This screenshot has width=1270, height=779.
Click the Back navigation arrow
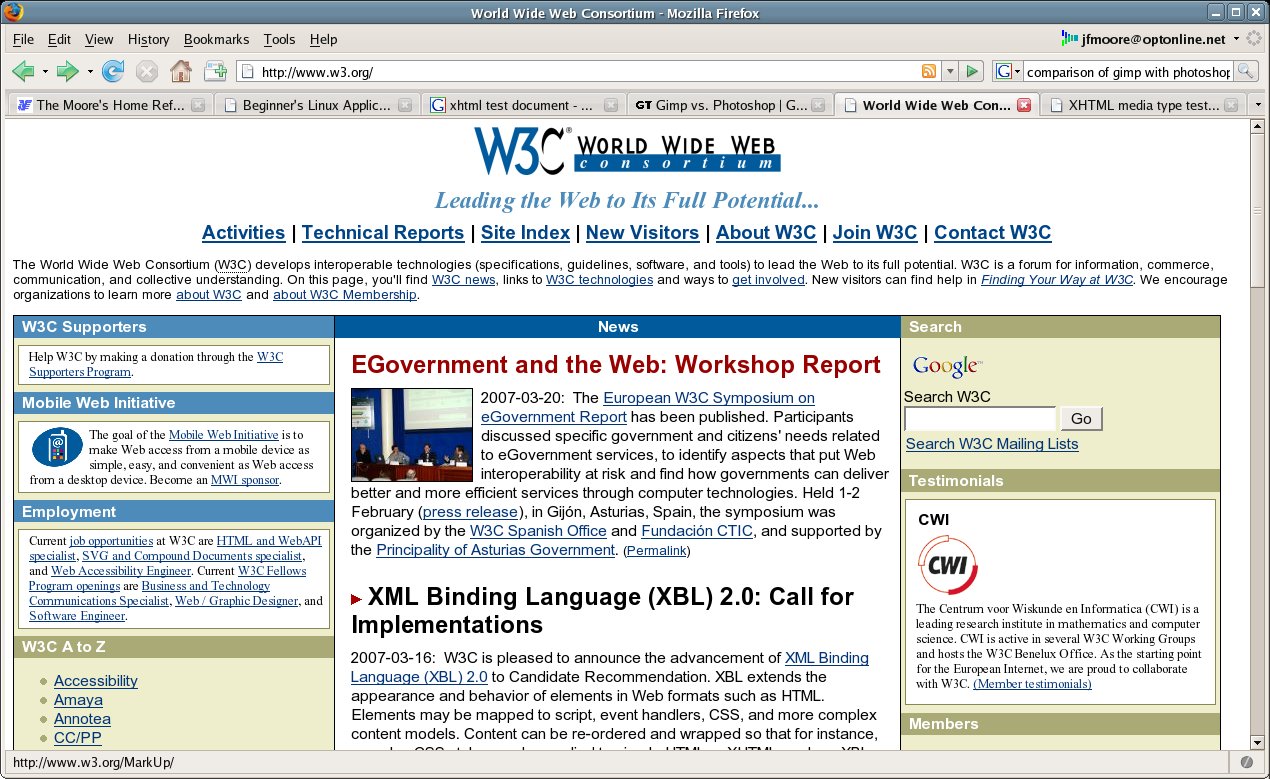click(22, 71)
